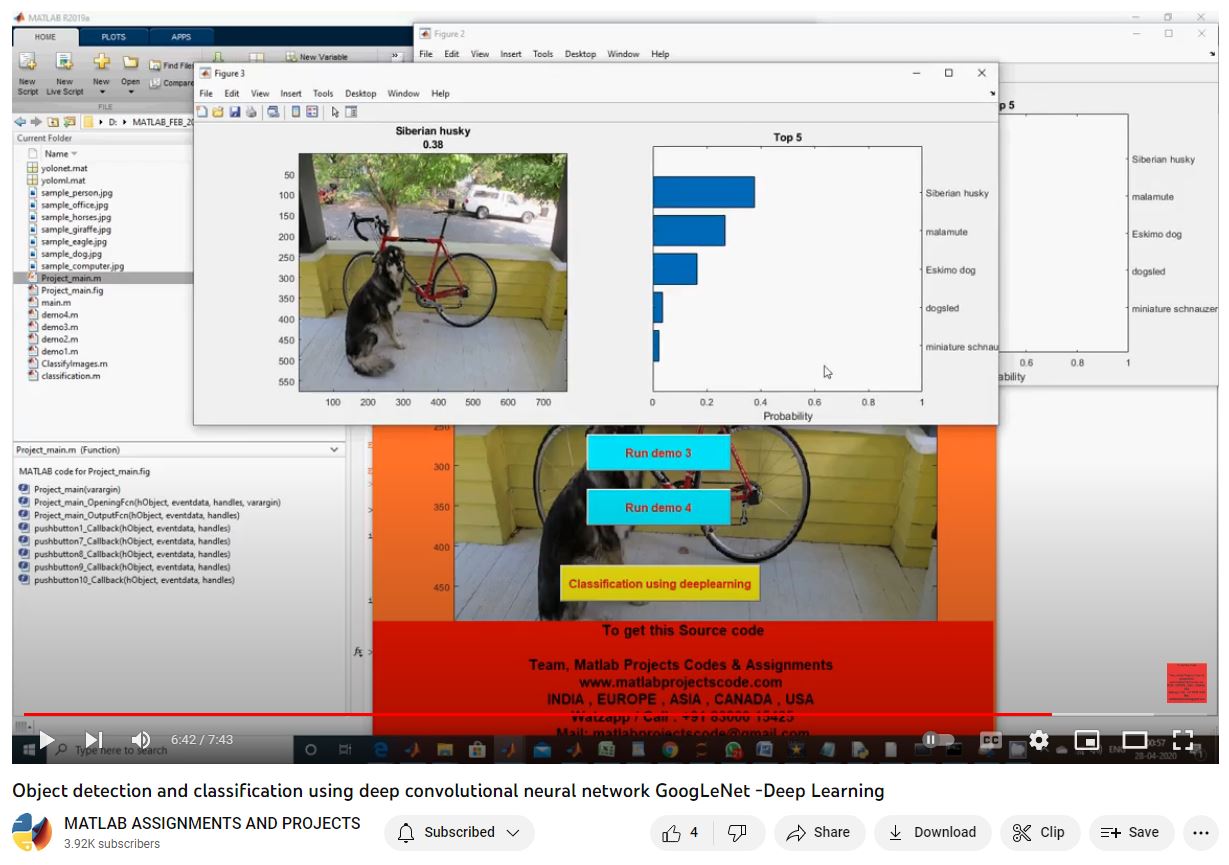Screen dimensions: 1229x865
Task: Click Open File icon in Figure 3
Action: click(218, 112)
